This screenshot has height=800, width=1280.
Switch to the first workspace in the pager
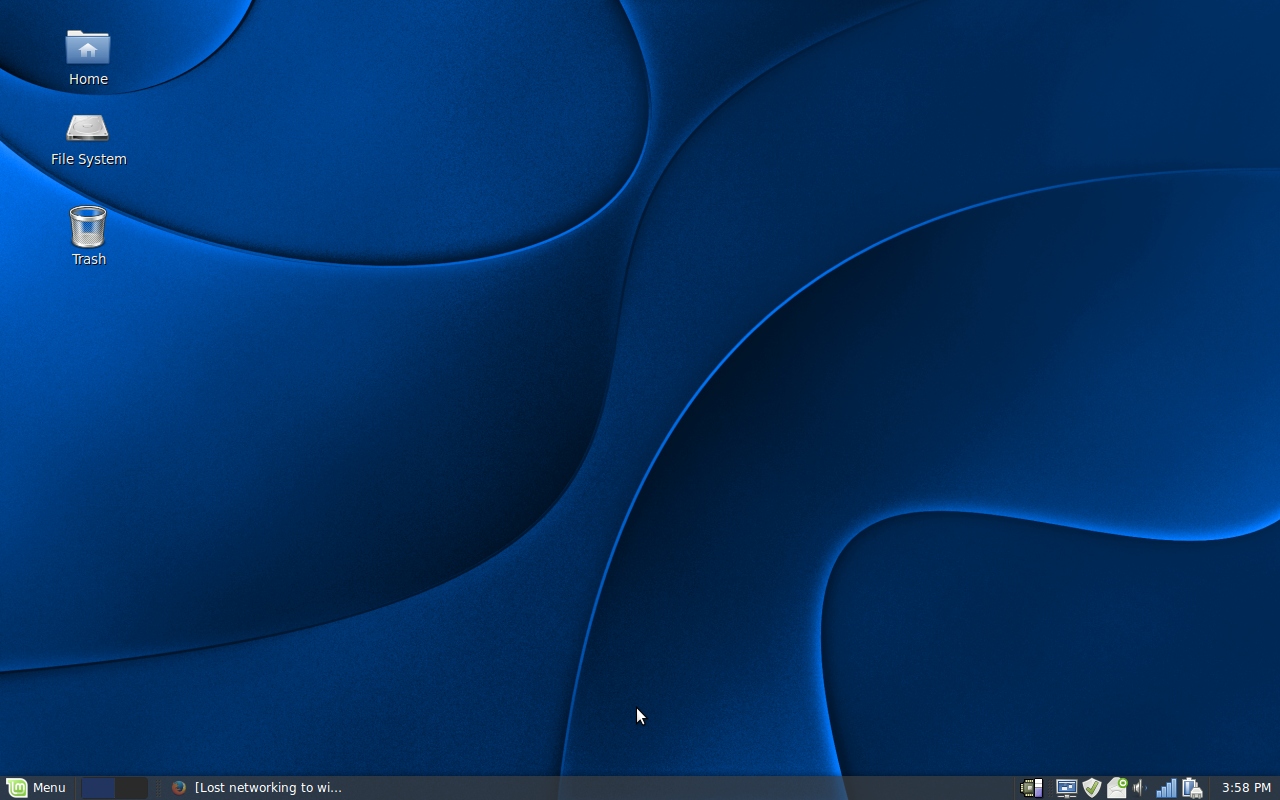[98, 788]
